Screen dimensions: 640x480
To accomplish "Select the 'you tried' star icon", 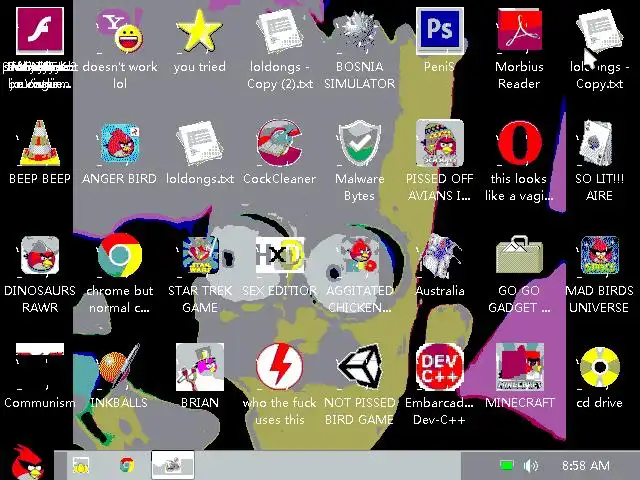I will tap(199, 31).
